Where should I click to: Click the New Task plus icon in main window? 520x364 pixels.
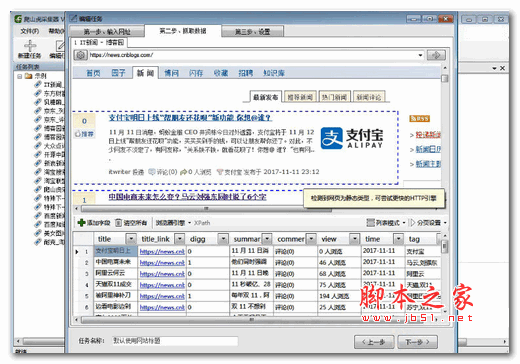point(30,46)
